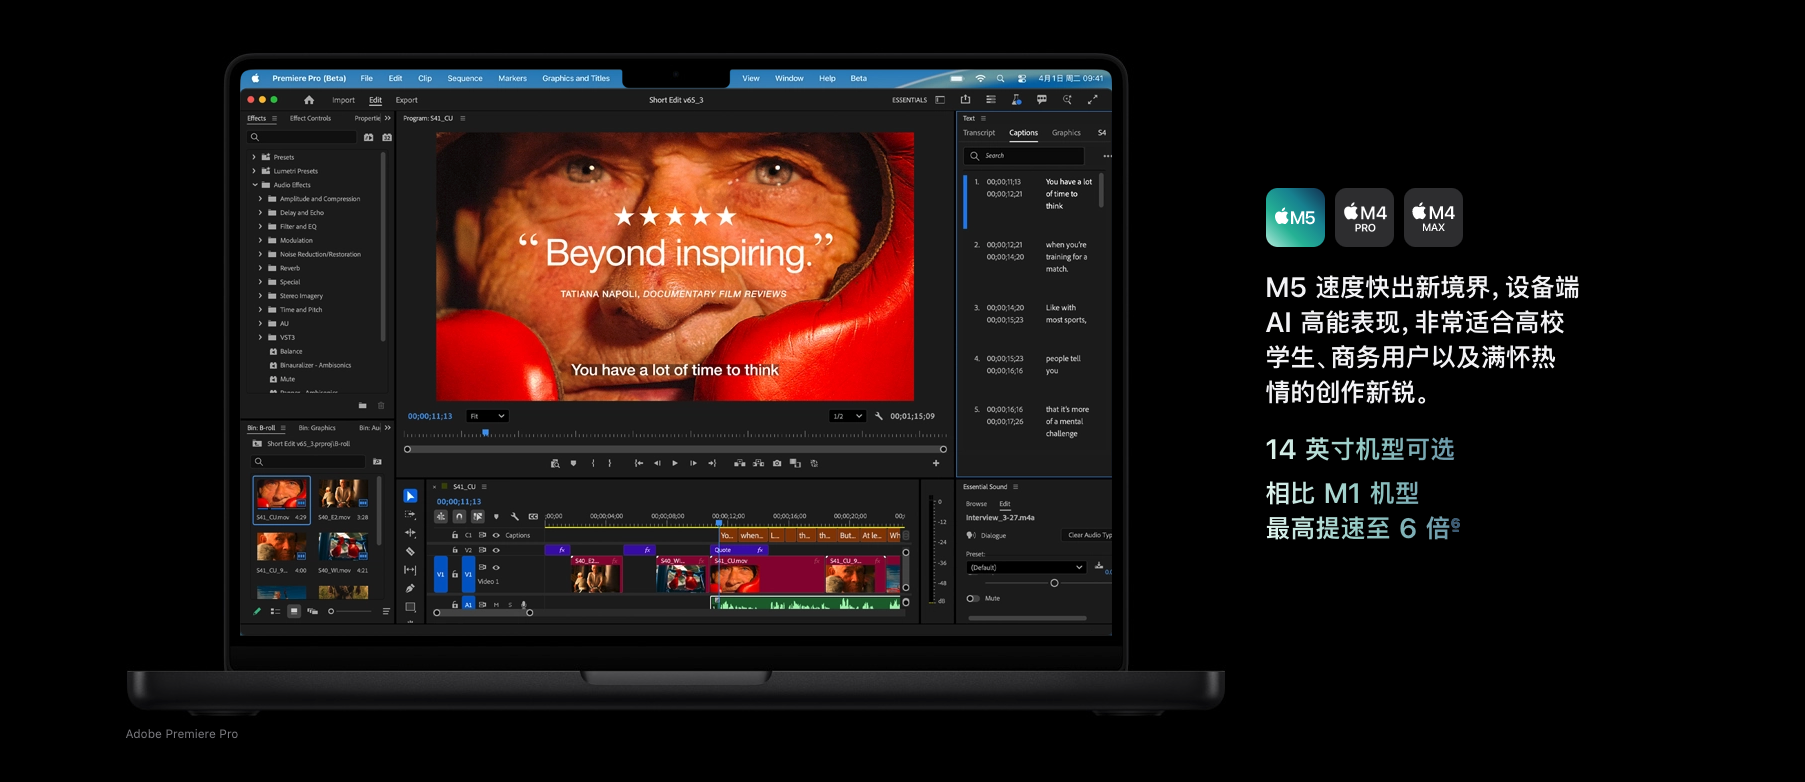The image size is (1805, 782).
Task: Open the Bin: Graphics tab
Action: point(317,428)
